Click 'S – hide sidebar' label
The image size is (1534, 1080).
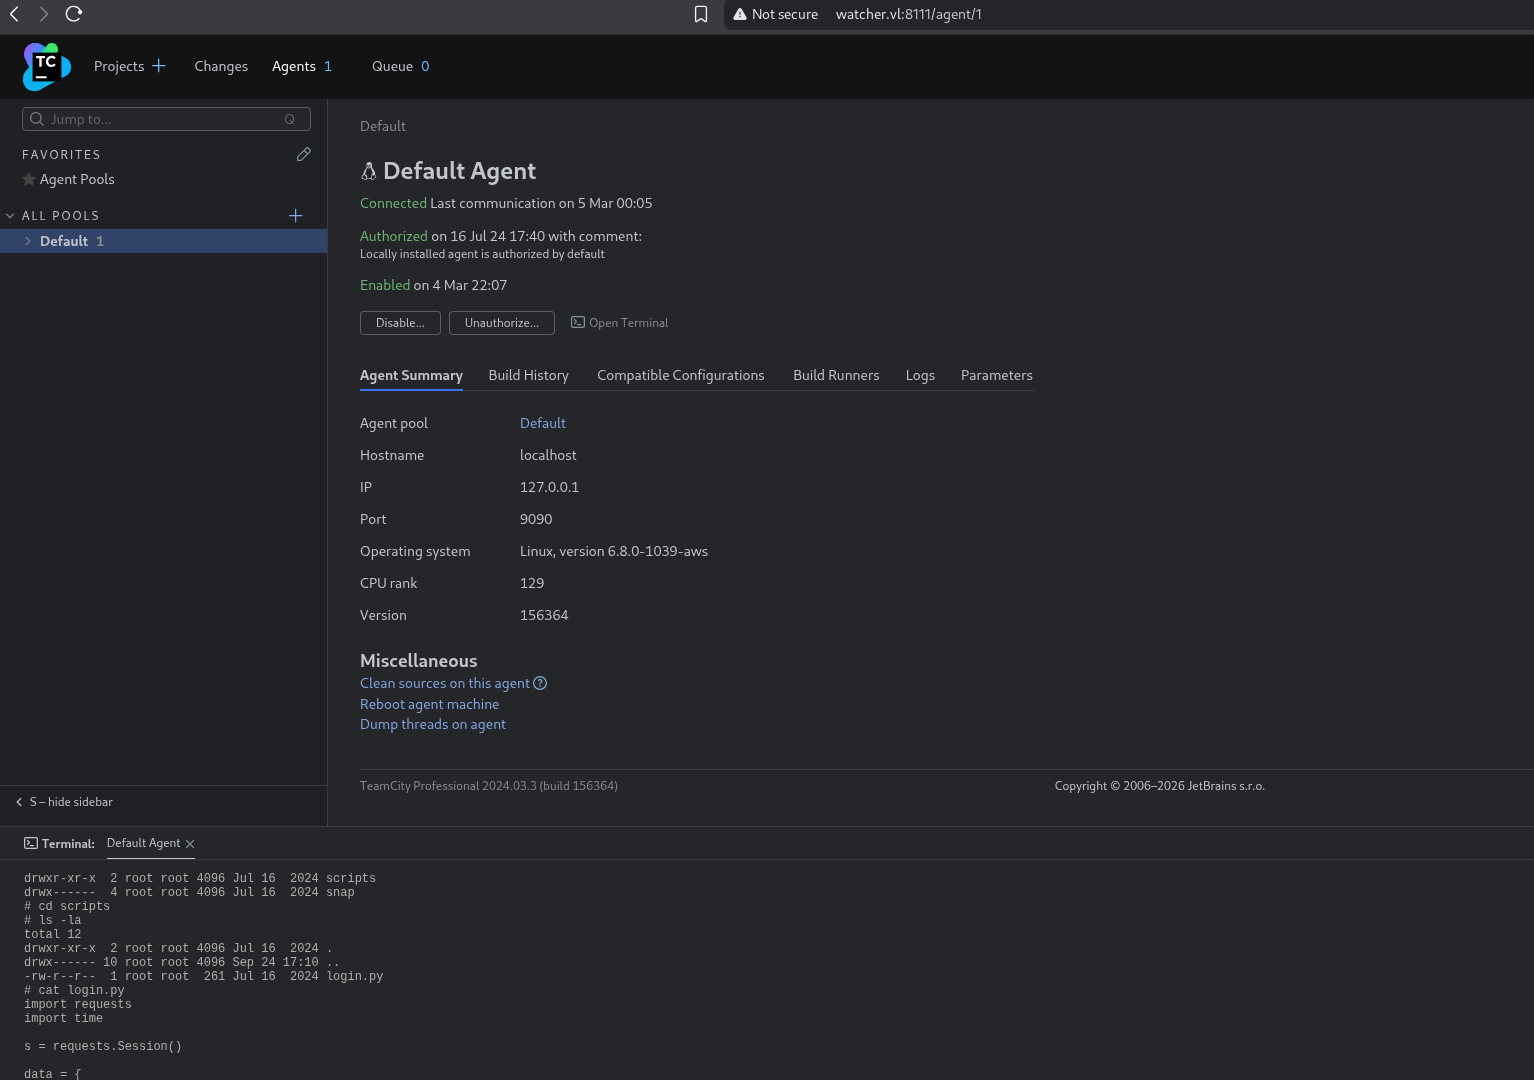point(71,802)
